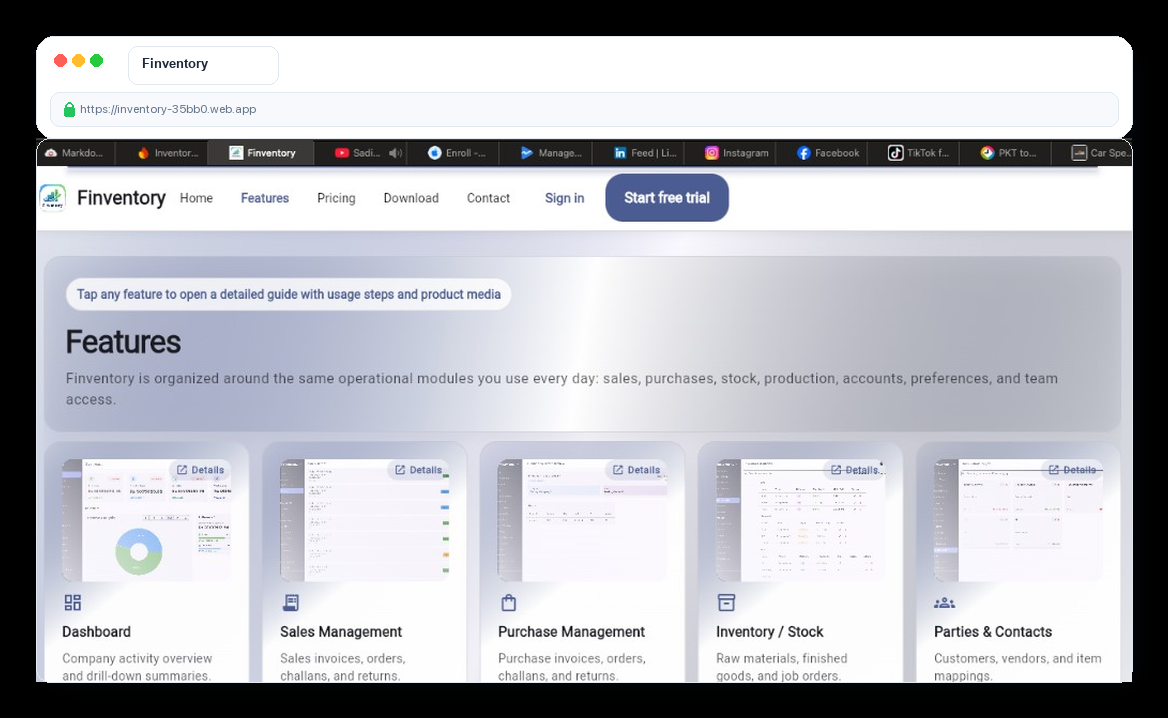Open Details on the Inventory / Stock card
Image resolution: width=1168 pixels, height=718 pixels.
tap(854, 470)
